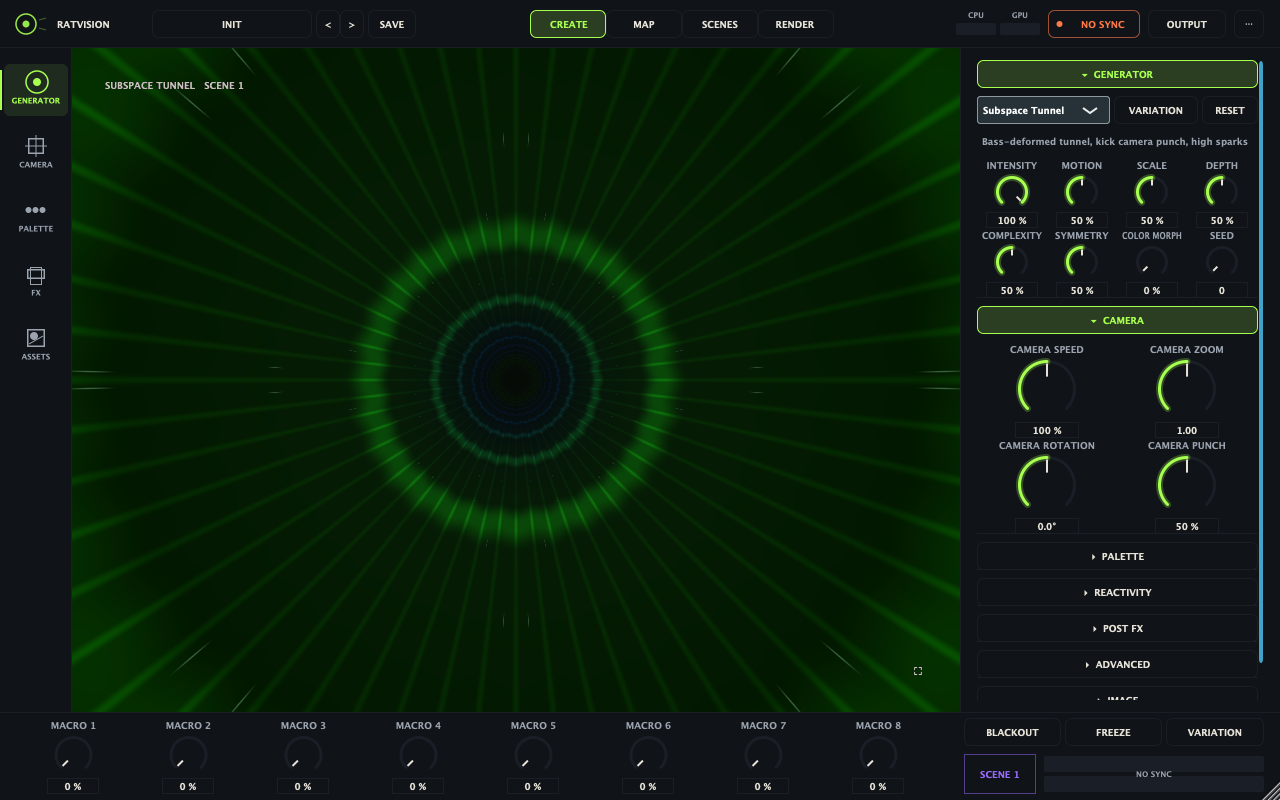The image size is (1280, 800).
Task: Click the Variation button beside generator dropdown
Action: [x=1156, y=110]
